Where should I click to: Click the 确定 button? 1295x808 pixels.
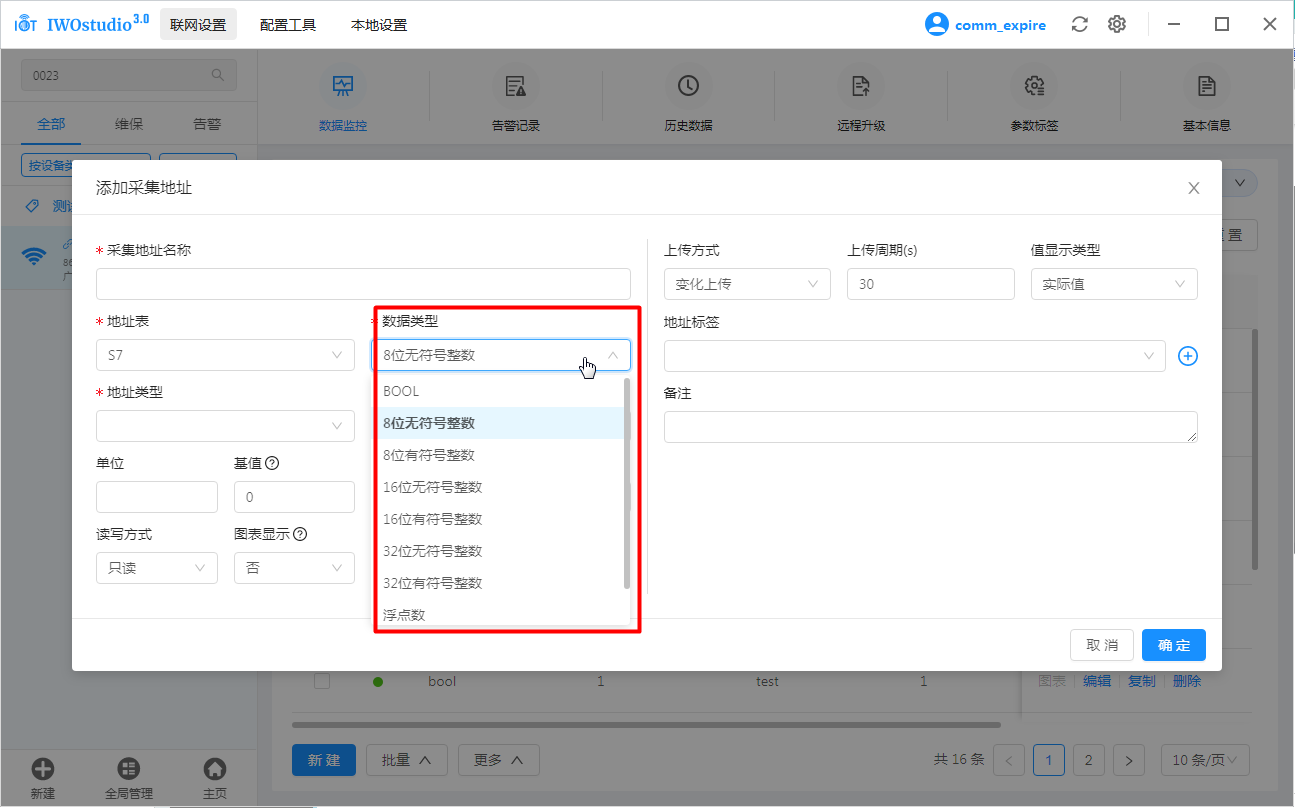(x=1173, y=645)
